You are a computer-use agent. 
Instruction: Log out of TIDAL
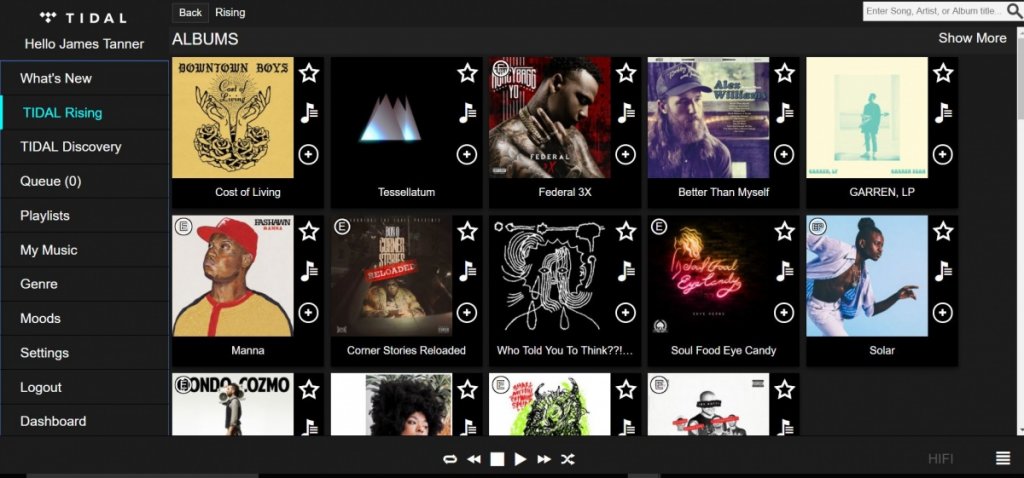pos(85,387)
